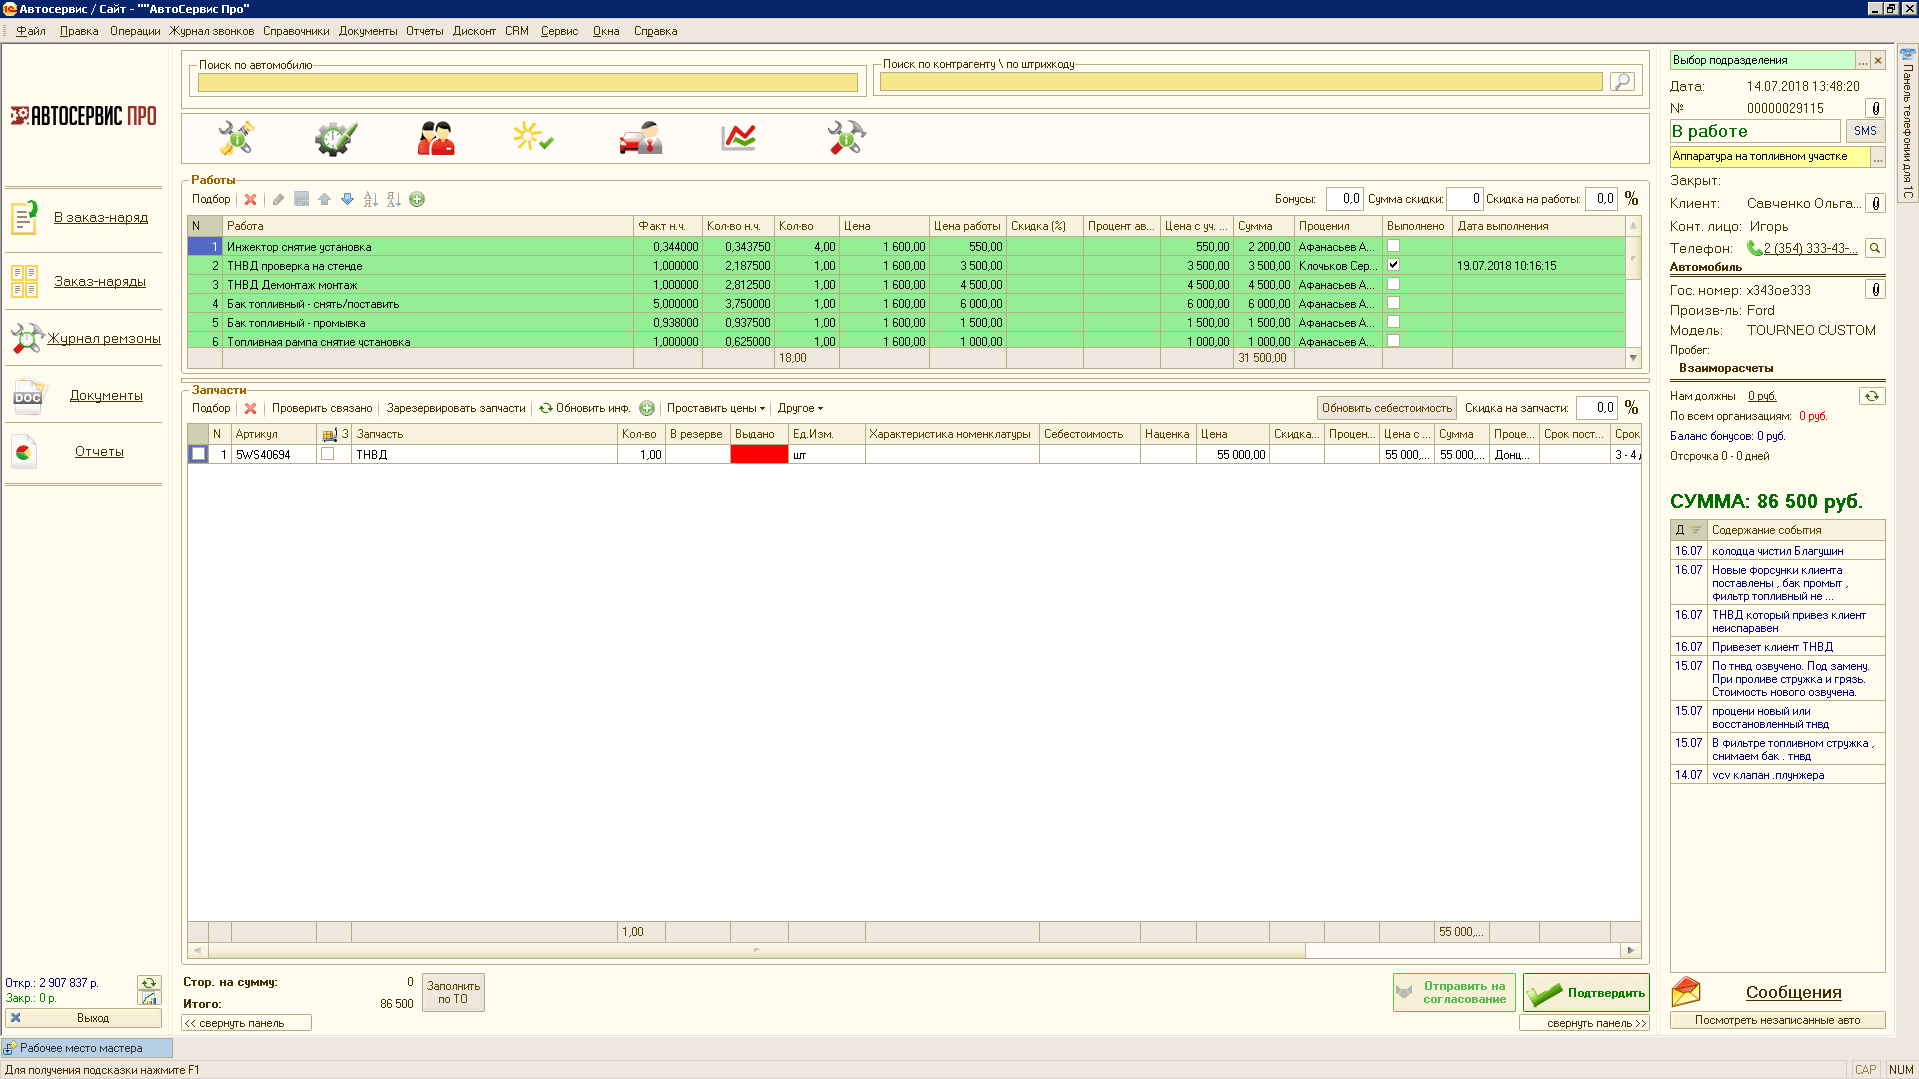
Task: Click search magnifier next to phone number
Action: tap(1875, 248)
